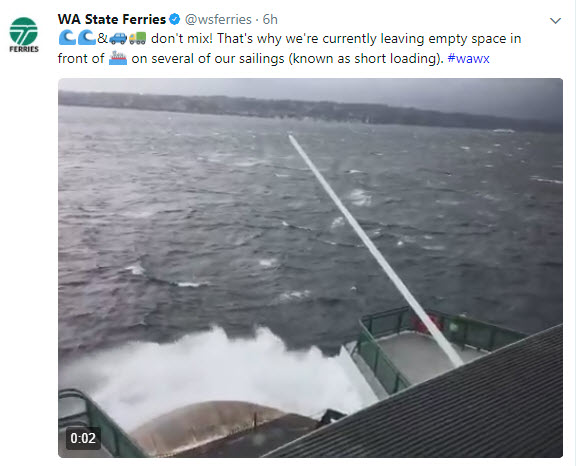
Task: Click the first wave emoji
Action: click(x=67, y=38)
